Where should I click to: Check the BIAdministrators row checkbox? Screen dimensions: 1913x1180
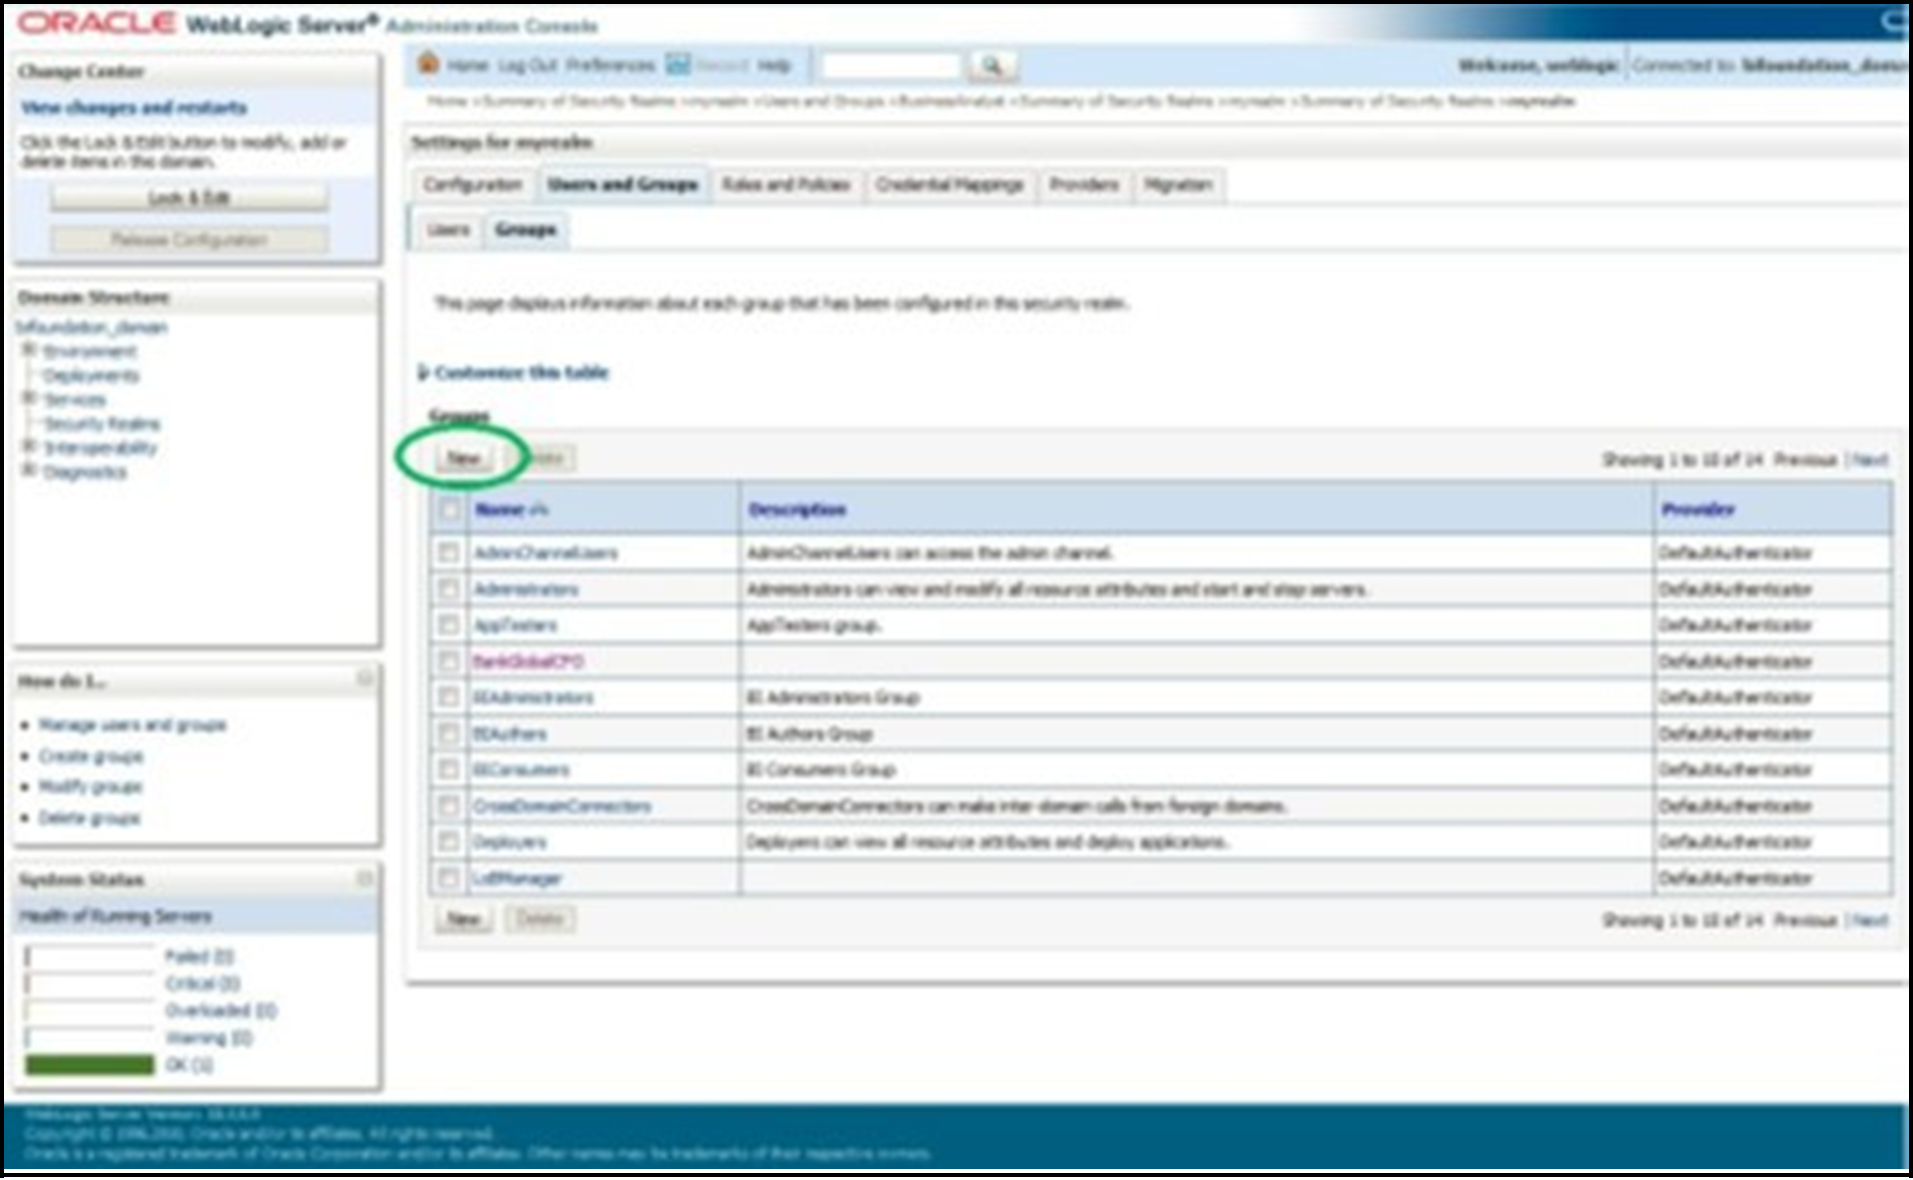pos(448,697)
